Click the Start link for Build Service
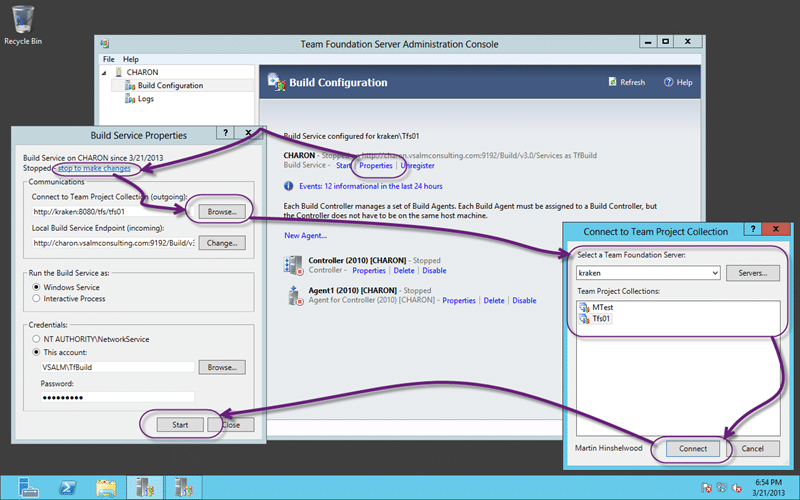 343,165
